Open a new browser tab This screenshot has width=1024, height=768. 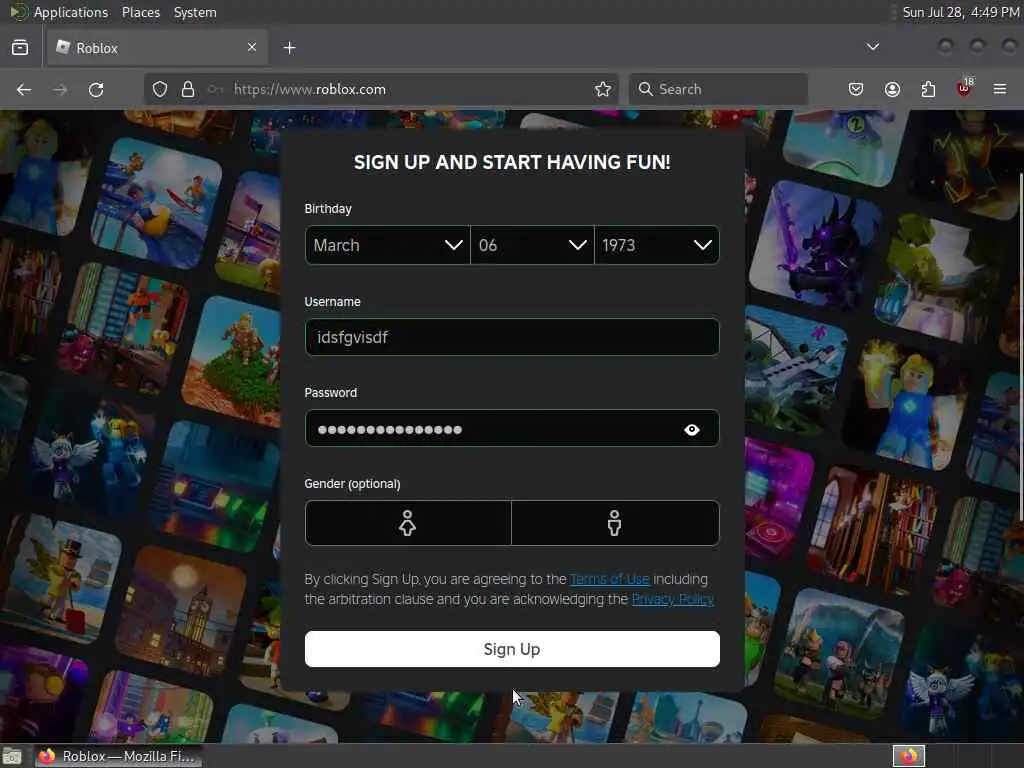tap(289, 48)
